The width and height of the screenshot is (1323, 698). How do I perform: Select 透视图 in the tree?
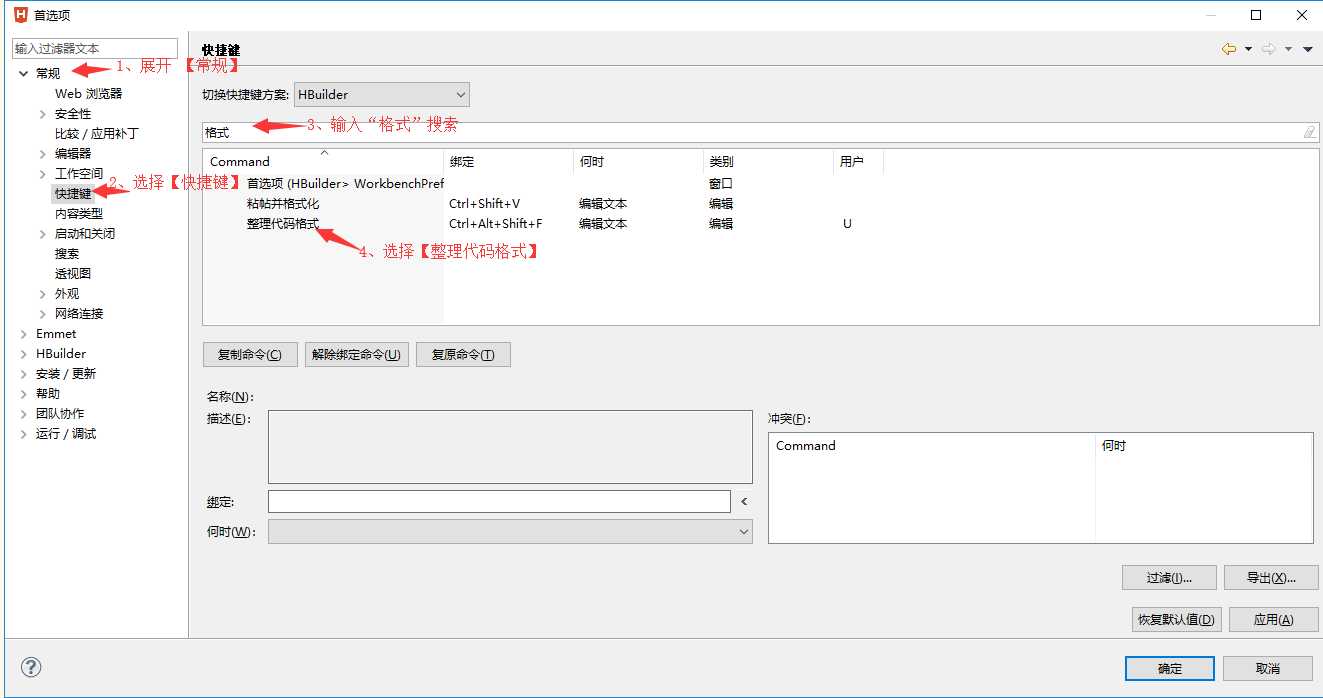[72, 273]
